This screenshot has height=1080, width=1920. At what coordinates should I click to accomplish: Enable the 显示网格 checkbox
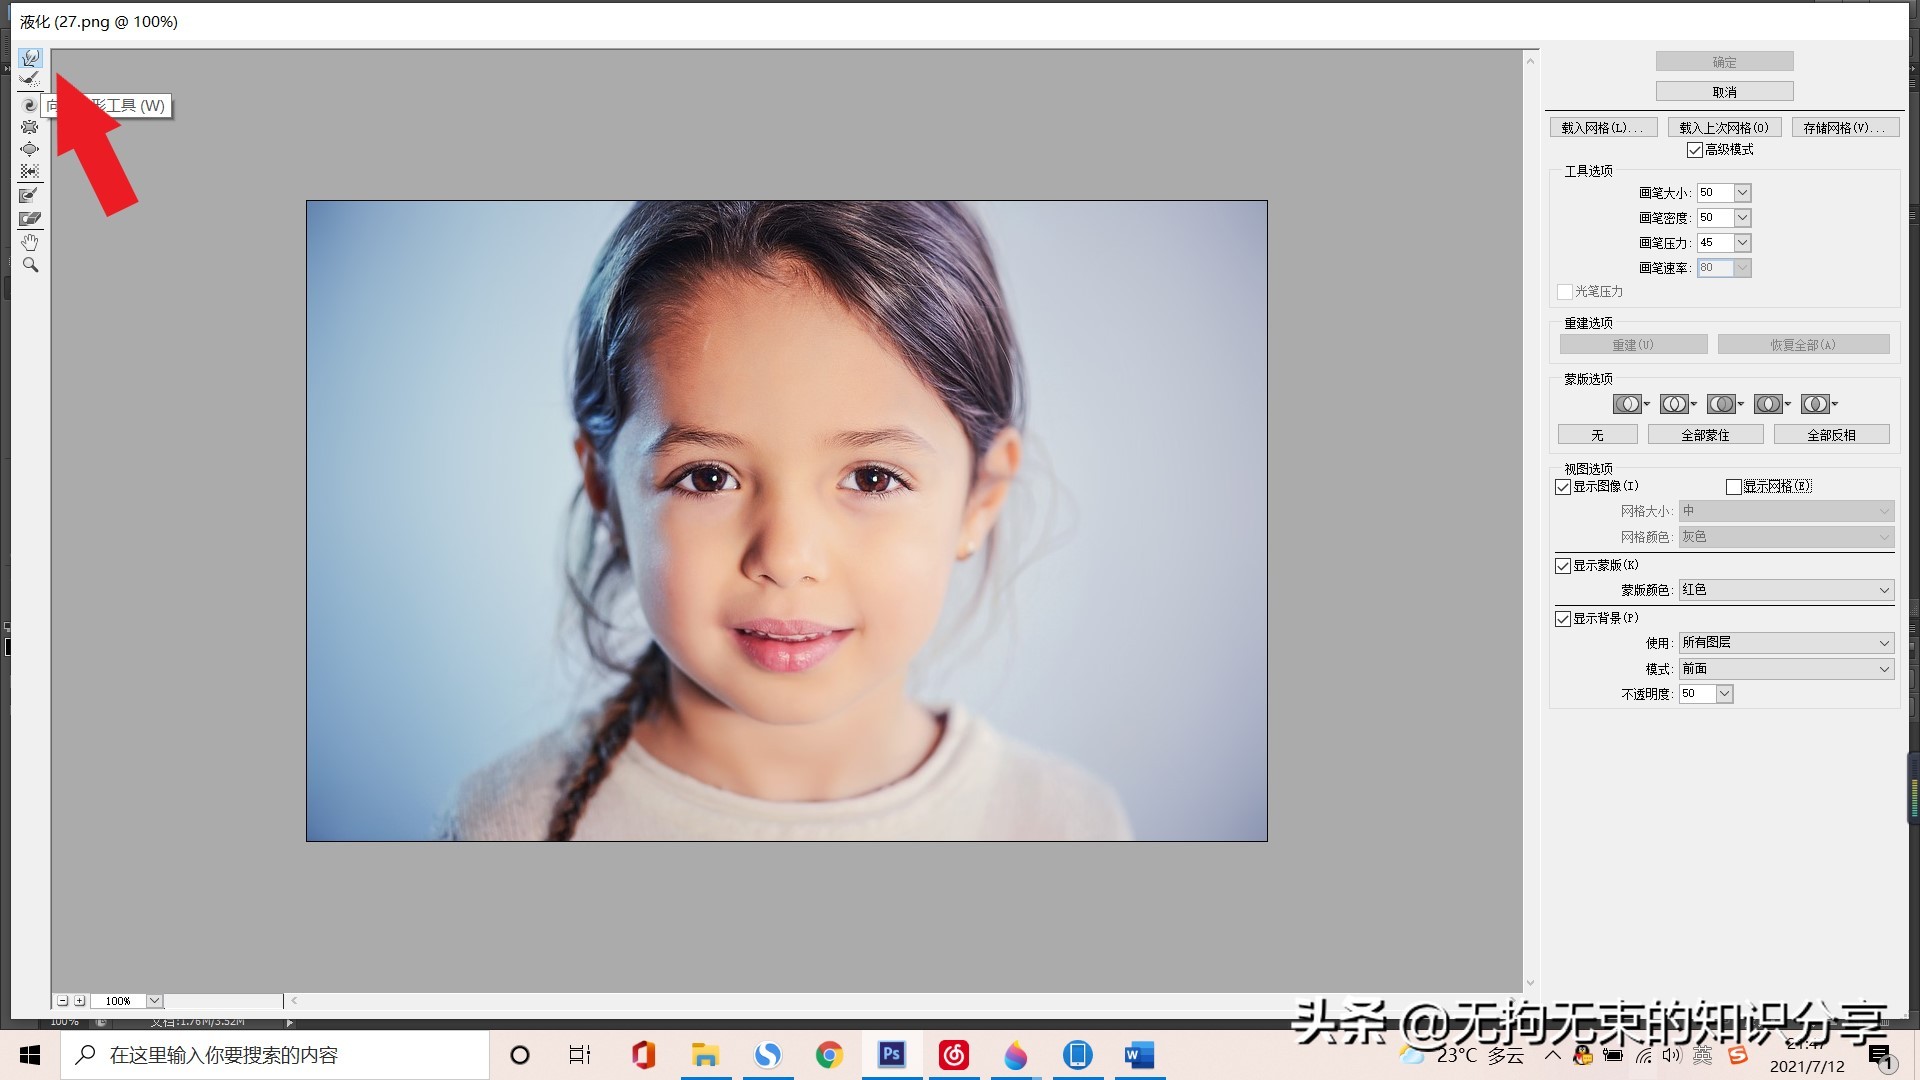1734,487
